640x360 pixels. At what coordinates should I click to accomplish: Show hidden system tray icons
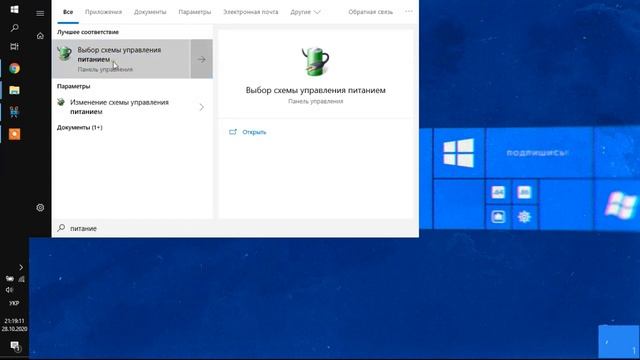coord(21,267)
